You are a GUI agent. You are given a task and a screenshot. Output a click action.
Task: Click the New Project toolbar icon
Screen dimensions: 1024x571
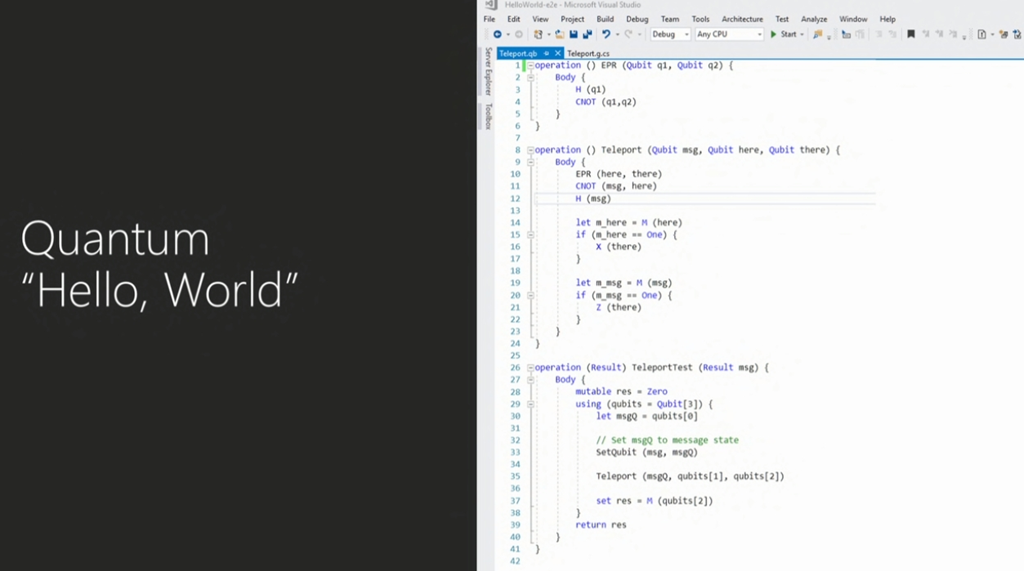pyautogui.click(x=538, y=35)
